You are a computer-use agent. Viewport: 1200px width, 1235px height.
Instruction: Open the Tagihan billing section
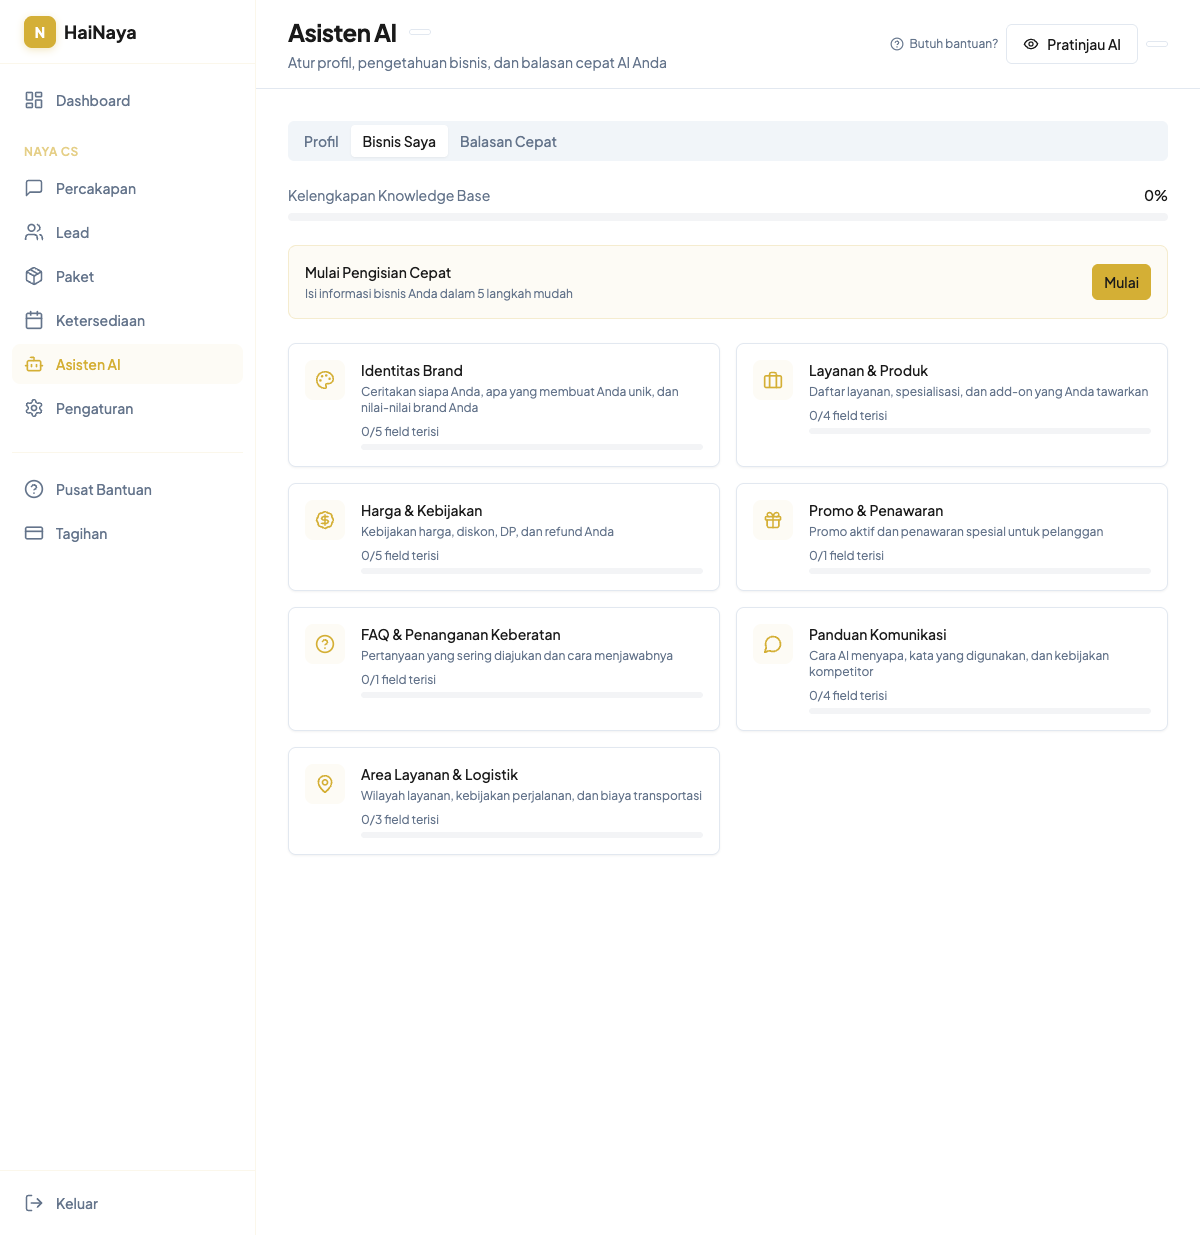pyautogui.click(x=80, y=533)
